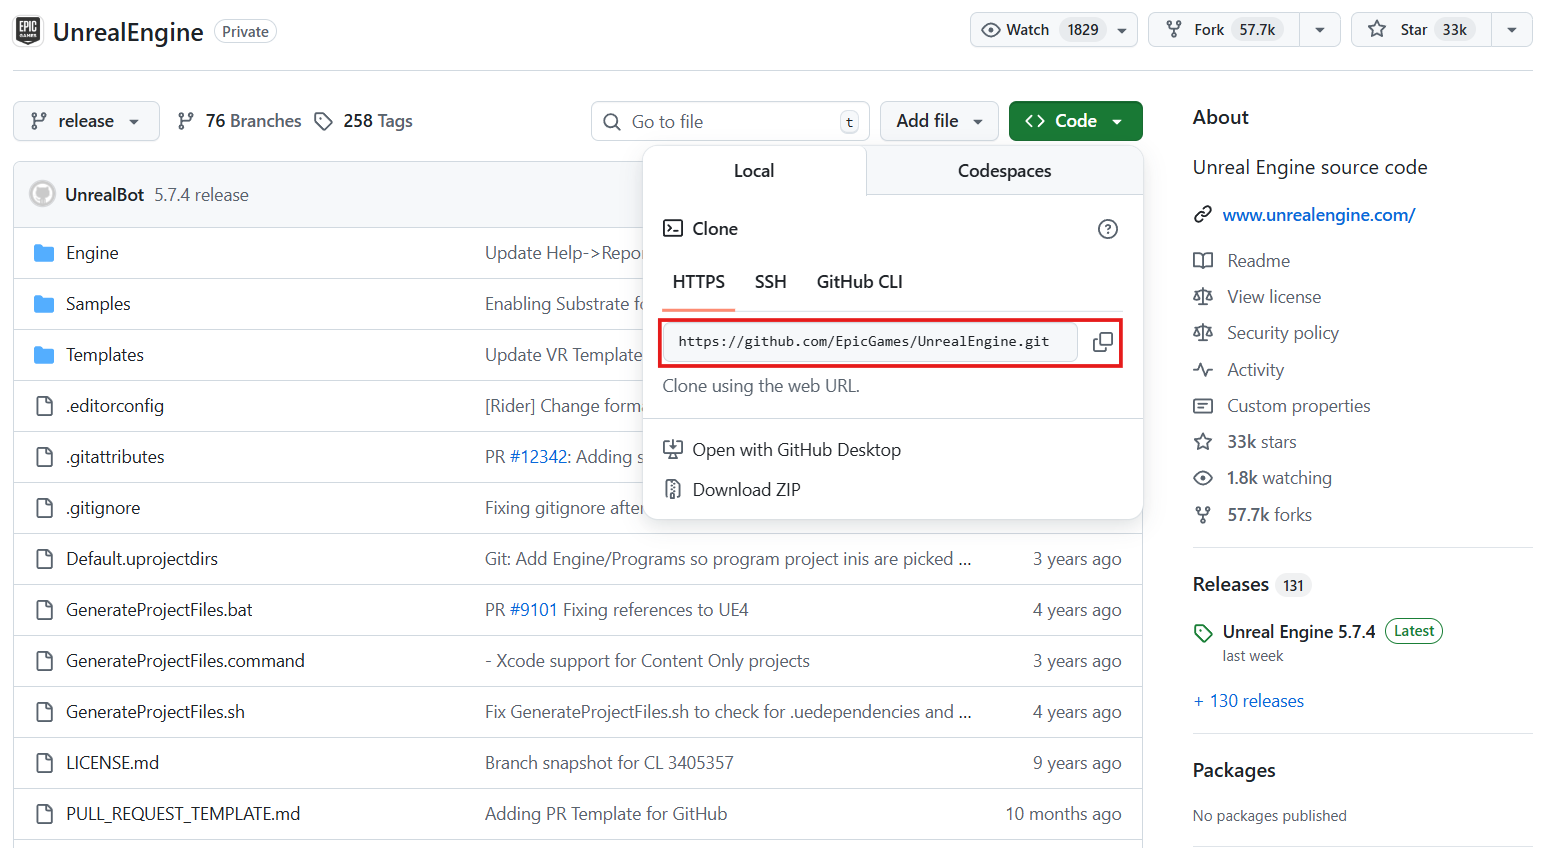Open the GenerateProjectFiles.bat file

coord(159,610)
